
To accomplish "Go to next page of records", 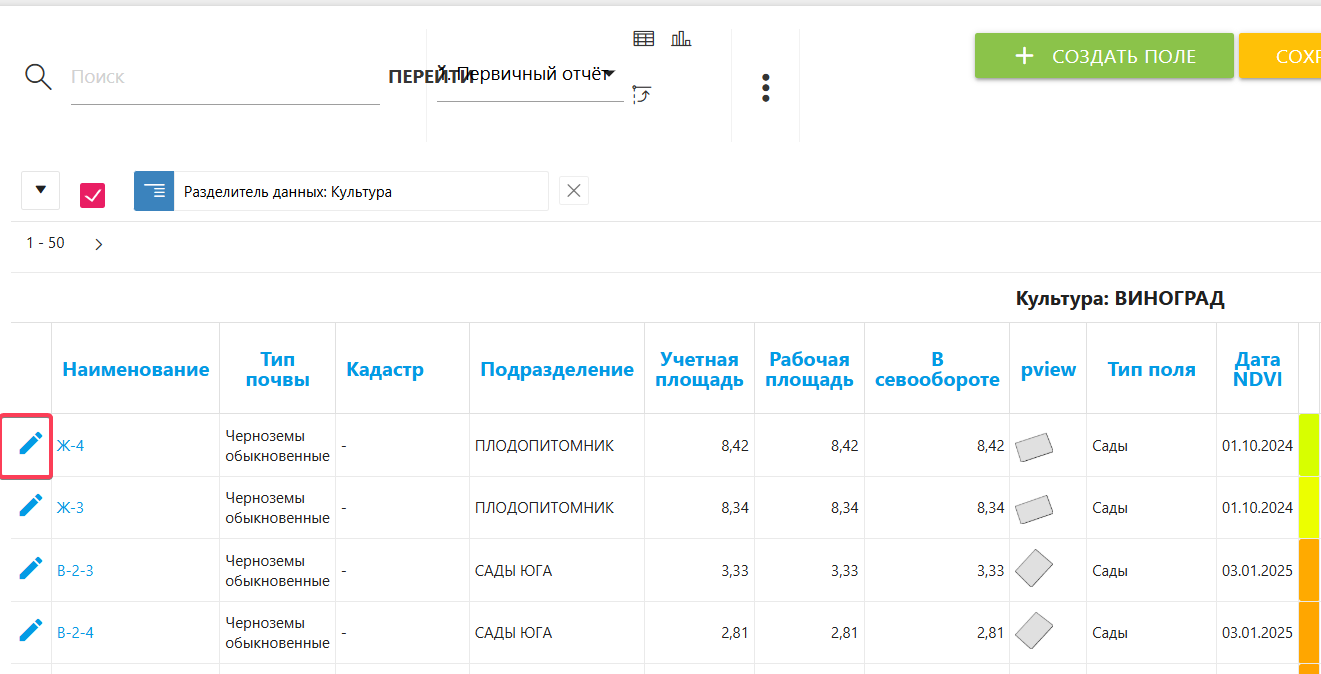I will (x=99, y=244).
